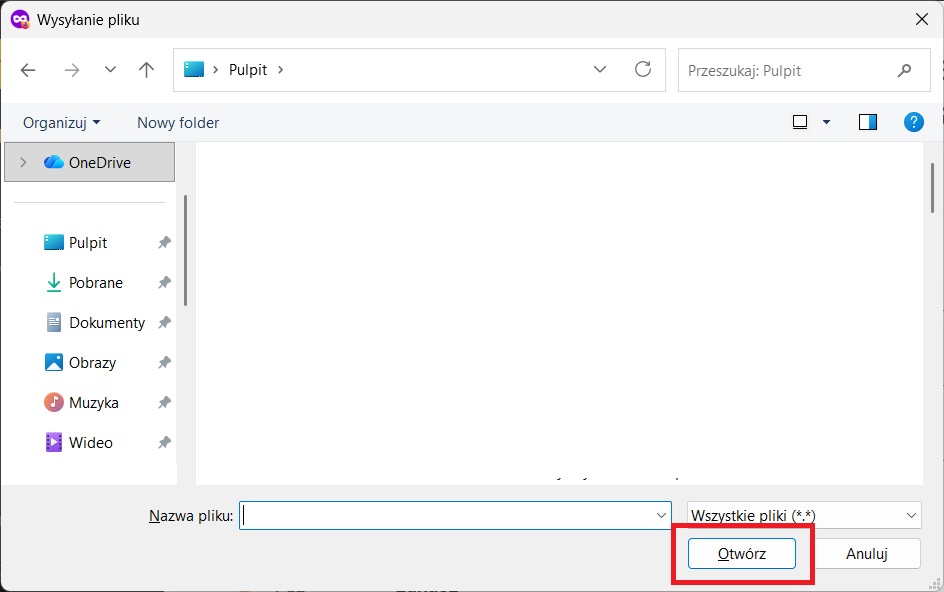
Task: Create a folder with Nowy folder
Action: [x=178, y=123]
